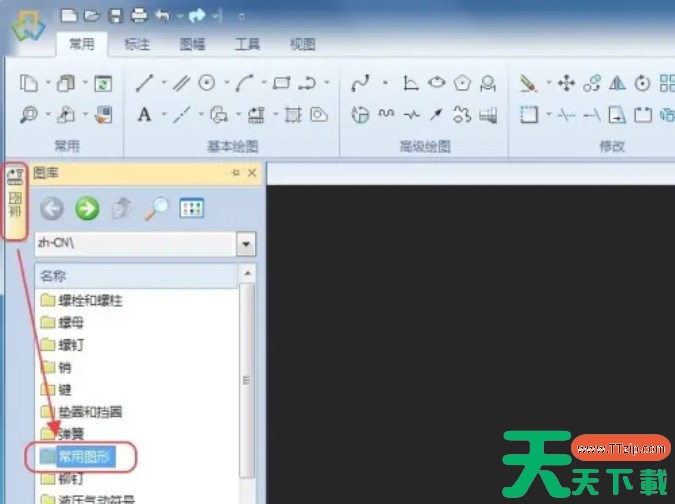Expand the Line tool dropdown arrow
The height and width of the screenshot is (504, 675).
pyautogui.click(x=164, y=82)
